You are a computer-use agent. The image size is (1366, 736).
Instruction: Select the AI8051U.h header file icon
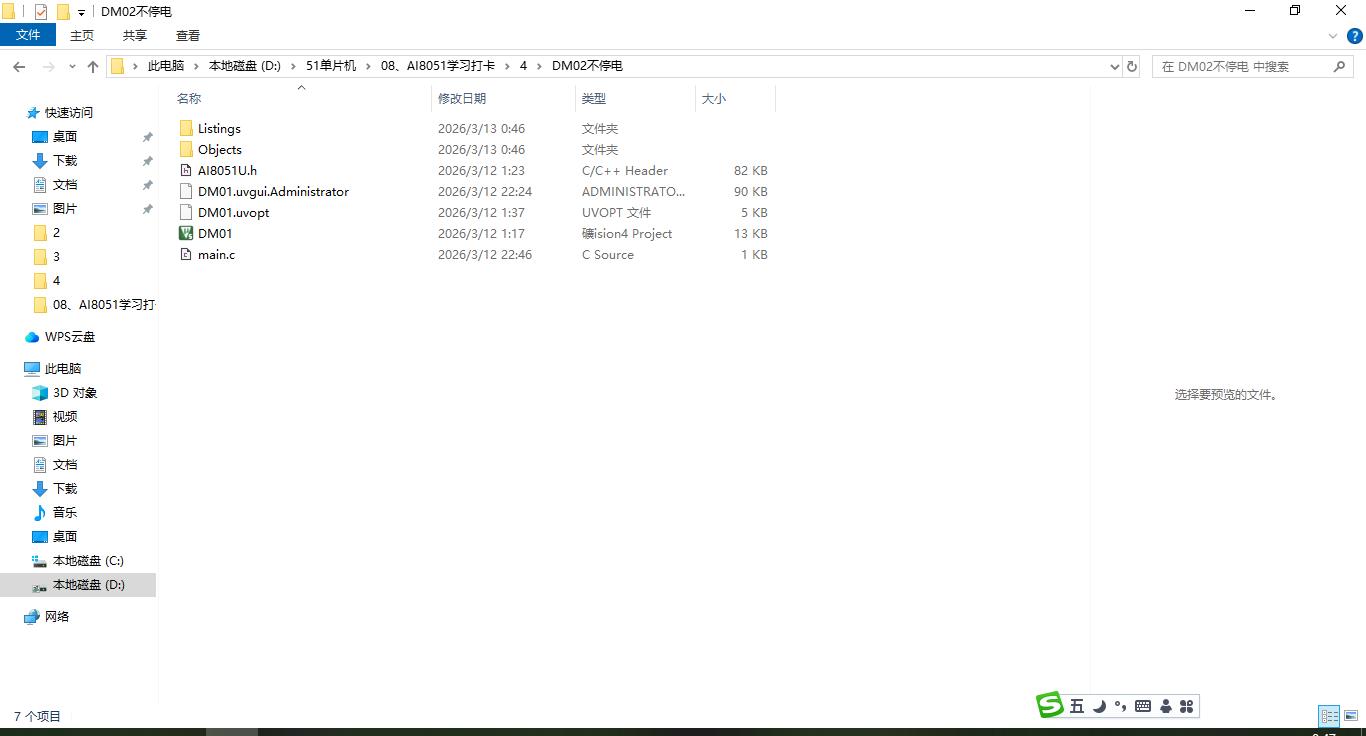click(186, 170)
